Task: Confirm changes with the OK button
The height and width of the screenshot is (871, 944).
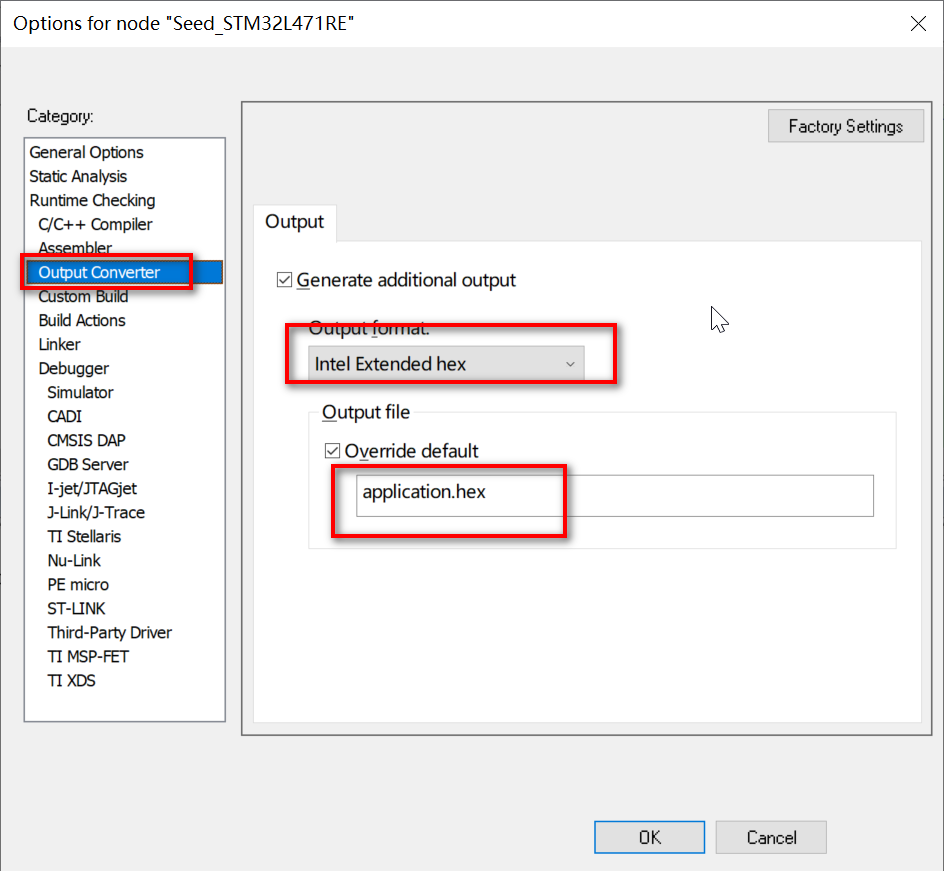Action: tap(649, 837)
